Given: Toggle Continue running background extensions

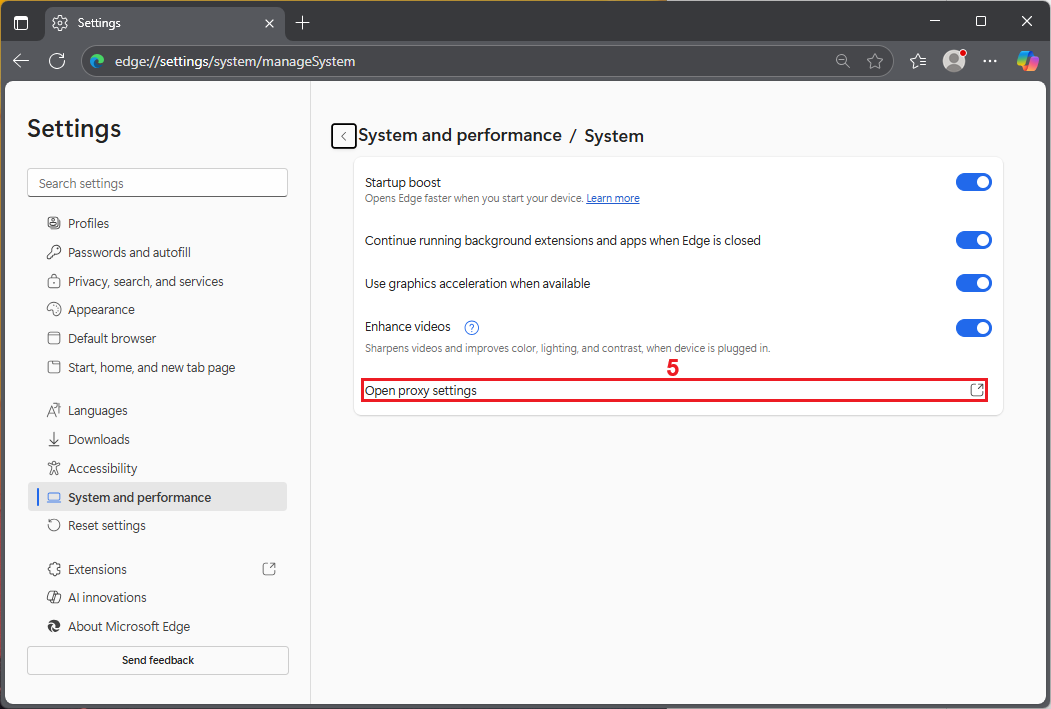Looking at the screenshot, I should [x=973, y=240].
